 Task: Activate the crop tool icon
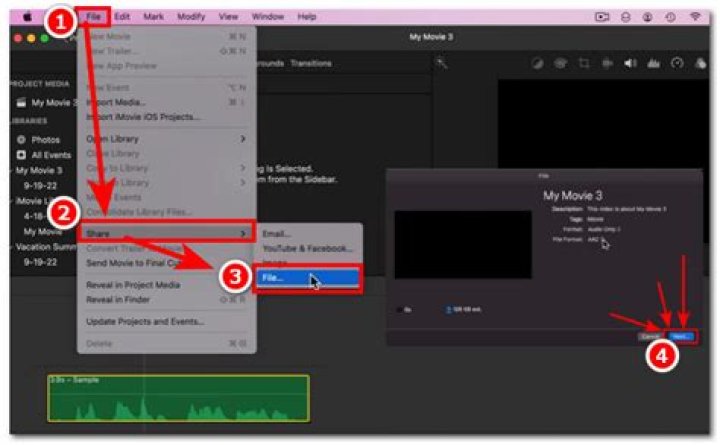tap(584, 63)
